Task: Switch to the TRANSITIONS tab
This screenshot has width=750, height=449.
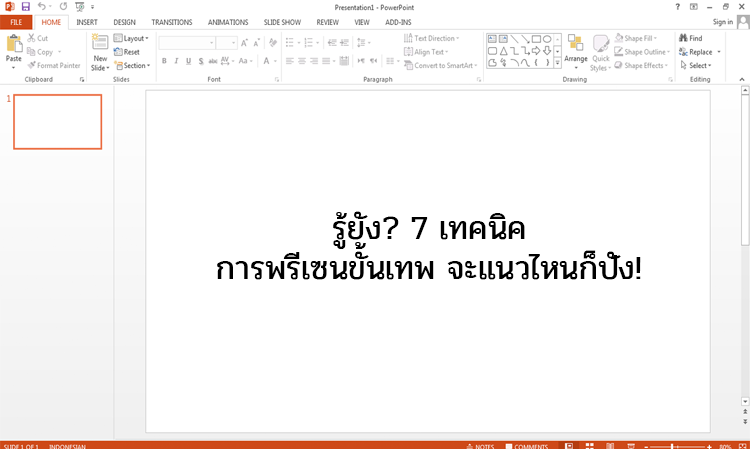Action: pos(172,22)
